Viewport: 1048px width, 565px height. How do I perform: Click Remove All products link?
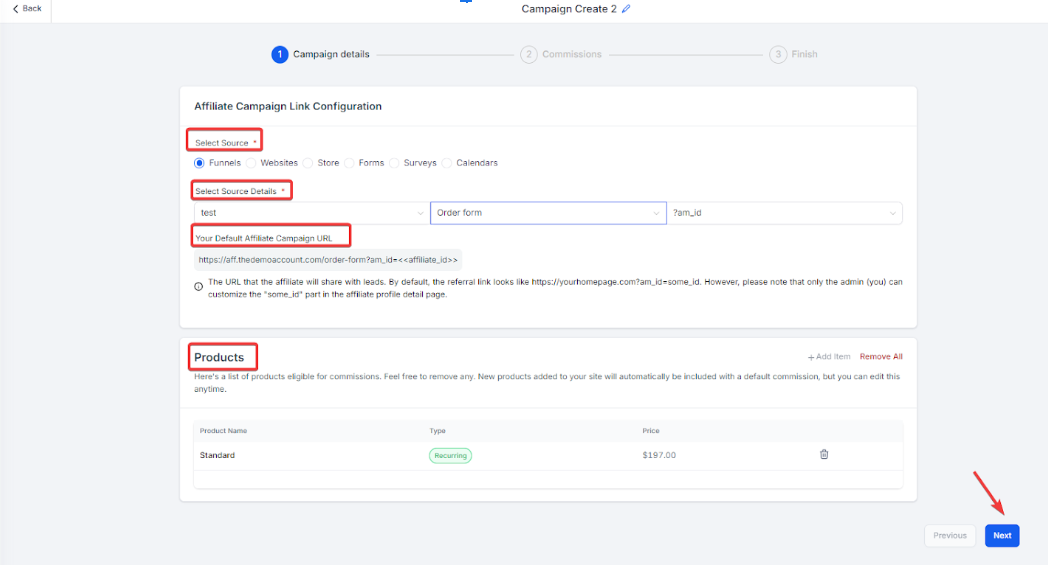tap(881, 357)
